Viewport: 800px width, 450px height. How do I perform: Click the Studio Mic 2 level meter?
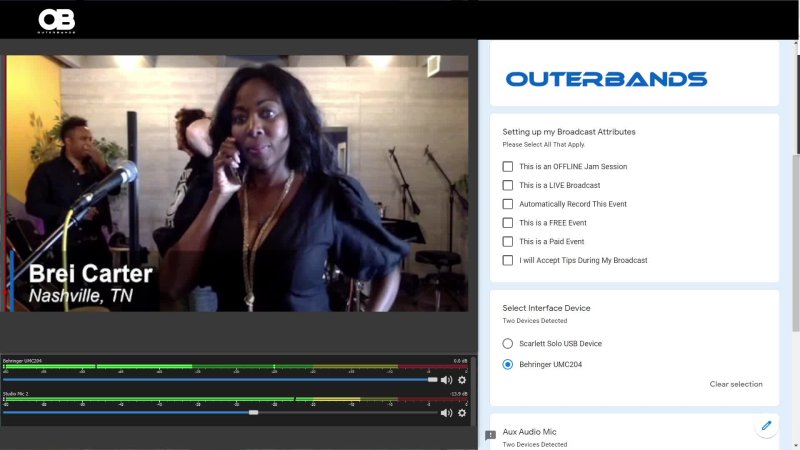click(235, 399)
